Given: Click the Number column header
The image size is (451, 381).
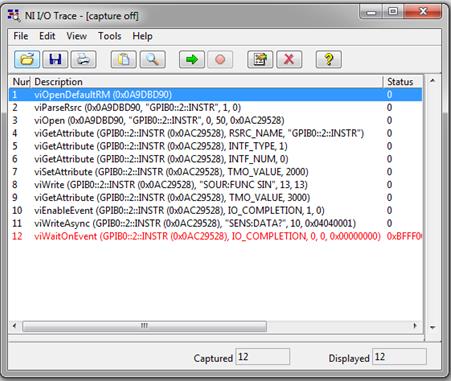Looking at the screenshot, I should coord(21,82).
